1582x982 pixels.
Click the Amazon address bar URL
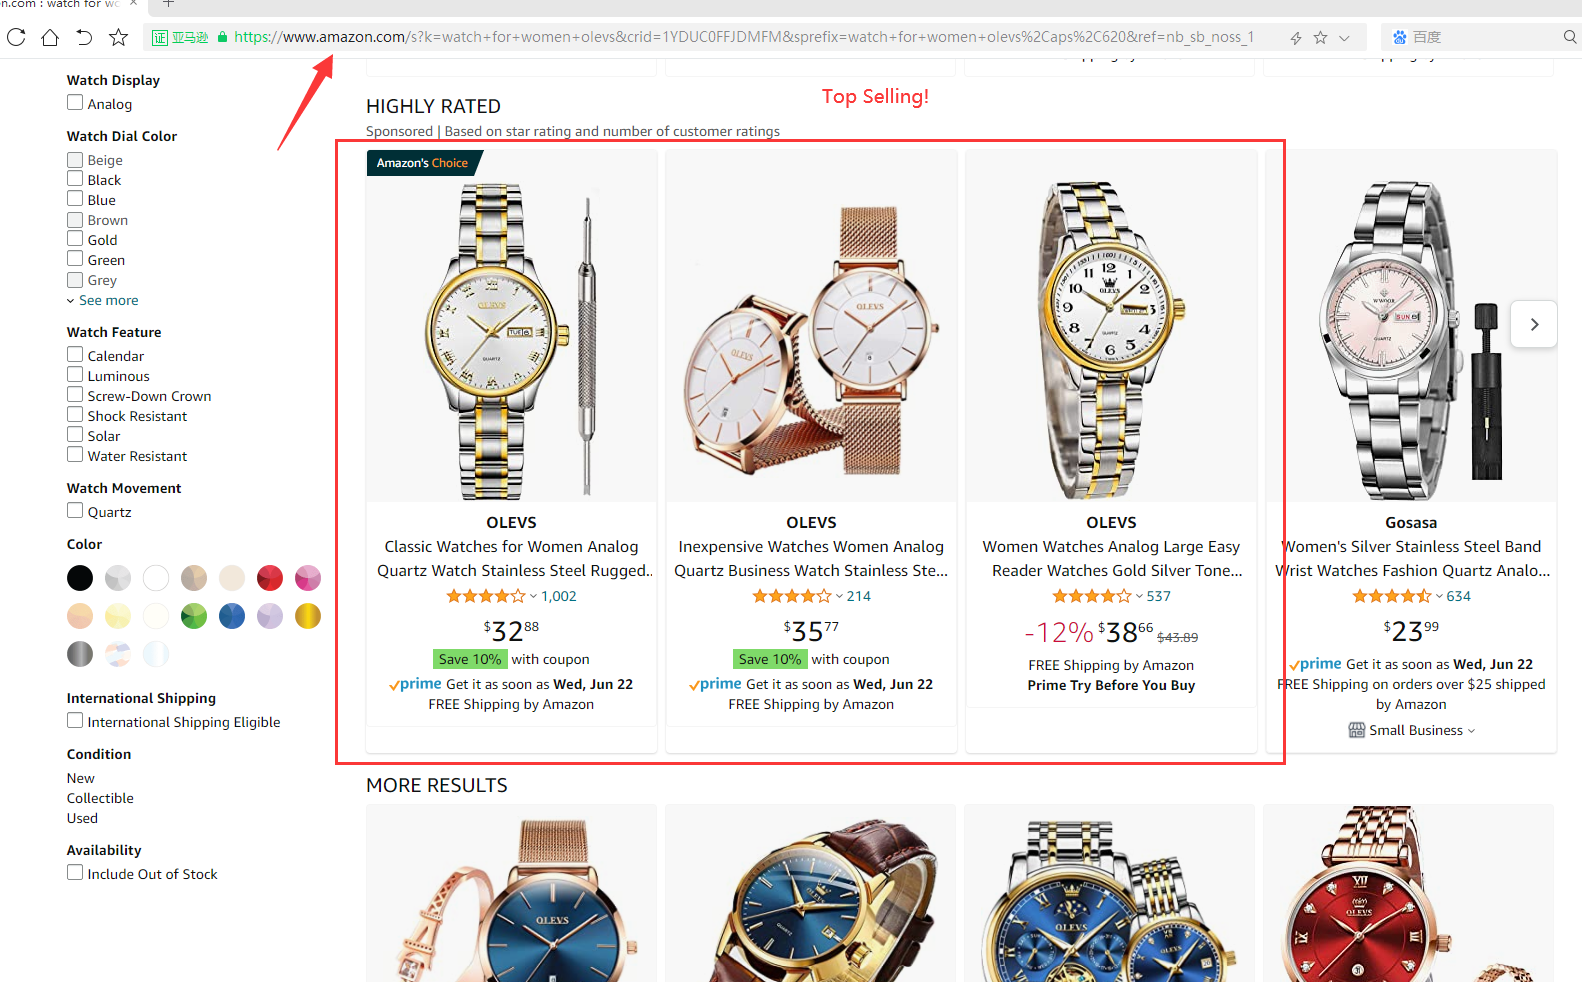[x=743, y=37]
